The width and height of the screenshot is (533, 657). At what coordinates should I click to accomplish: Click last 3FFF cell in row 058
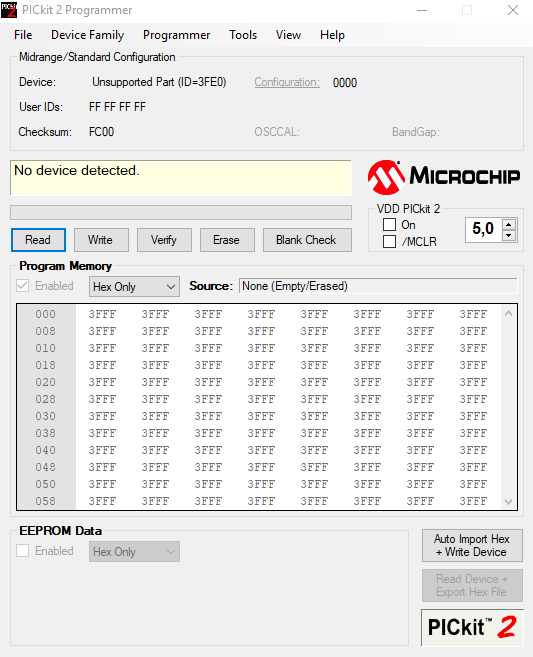[x=473, y=501]
